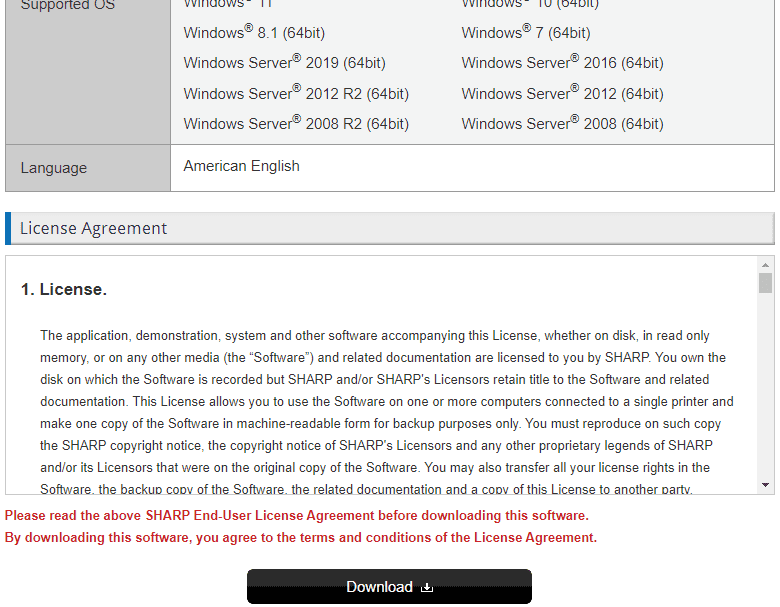Click the red "Please read the above" notice
This screenshot has width=780, height=607.
click(x=296, y=516)
